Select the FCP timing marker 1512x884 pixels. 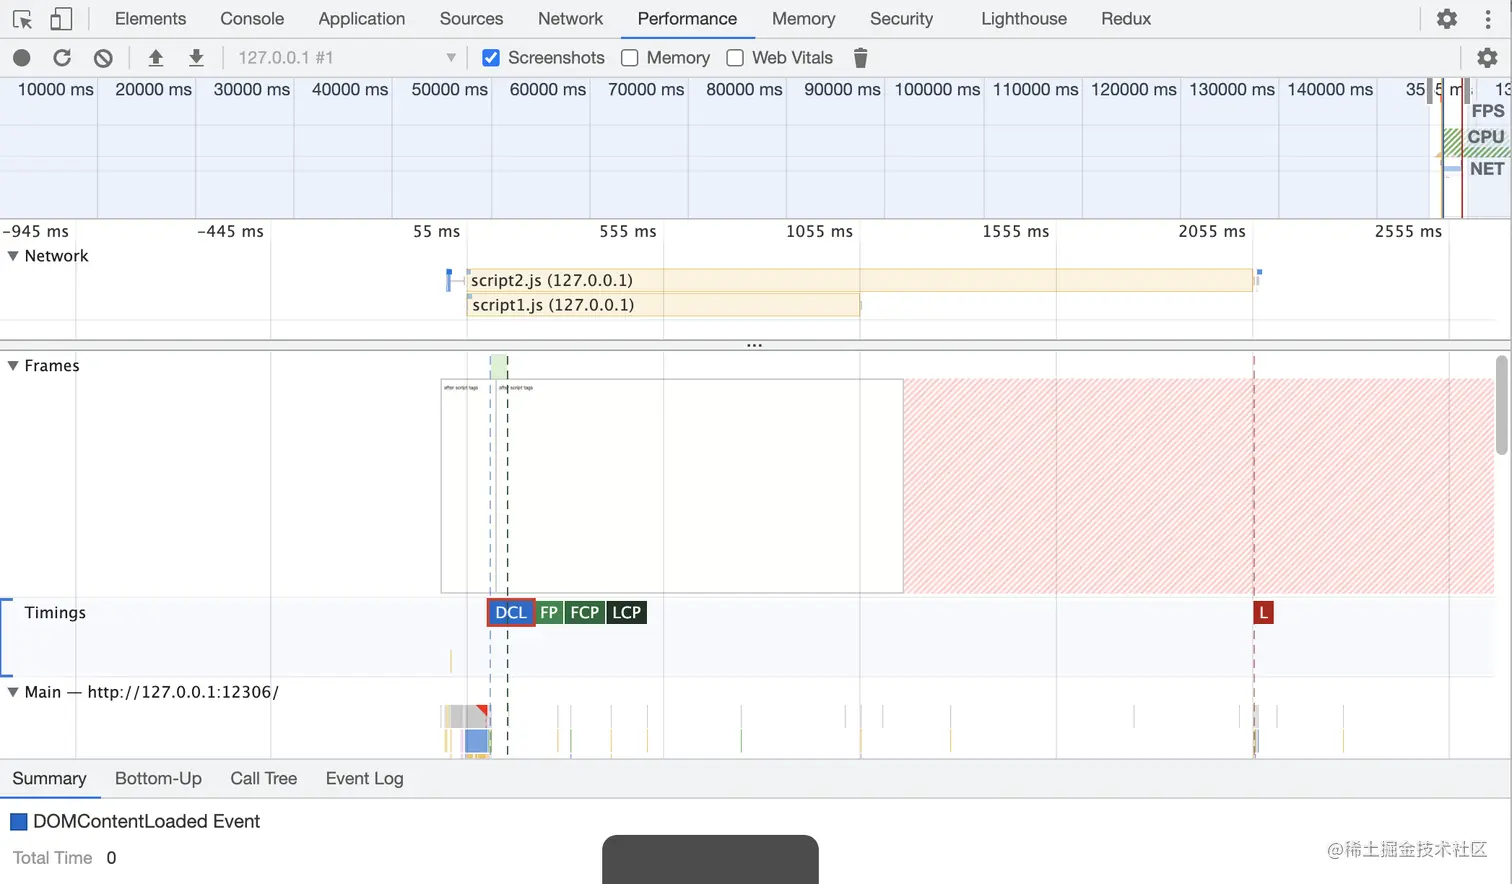pyautogui.click(x=585, y=613)
